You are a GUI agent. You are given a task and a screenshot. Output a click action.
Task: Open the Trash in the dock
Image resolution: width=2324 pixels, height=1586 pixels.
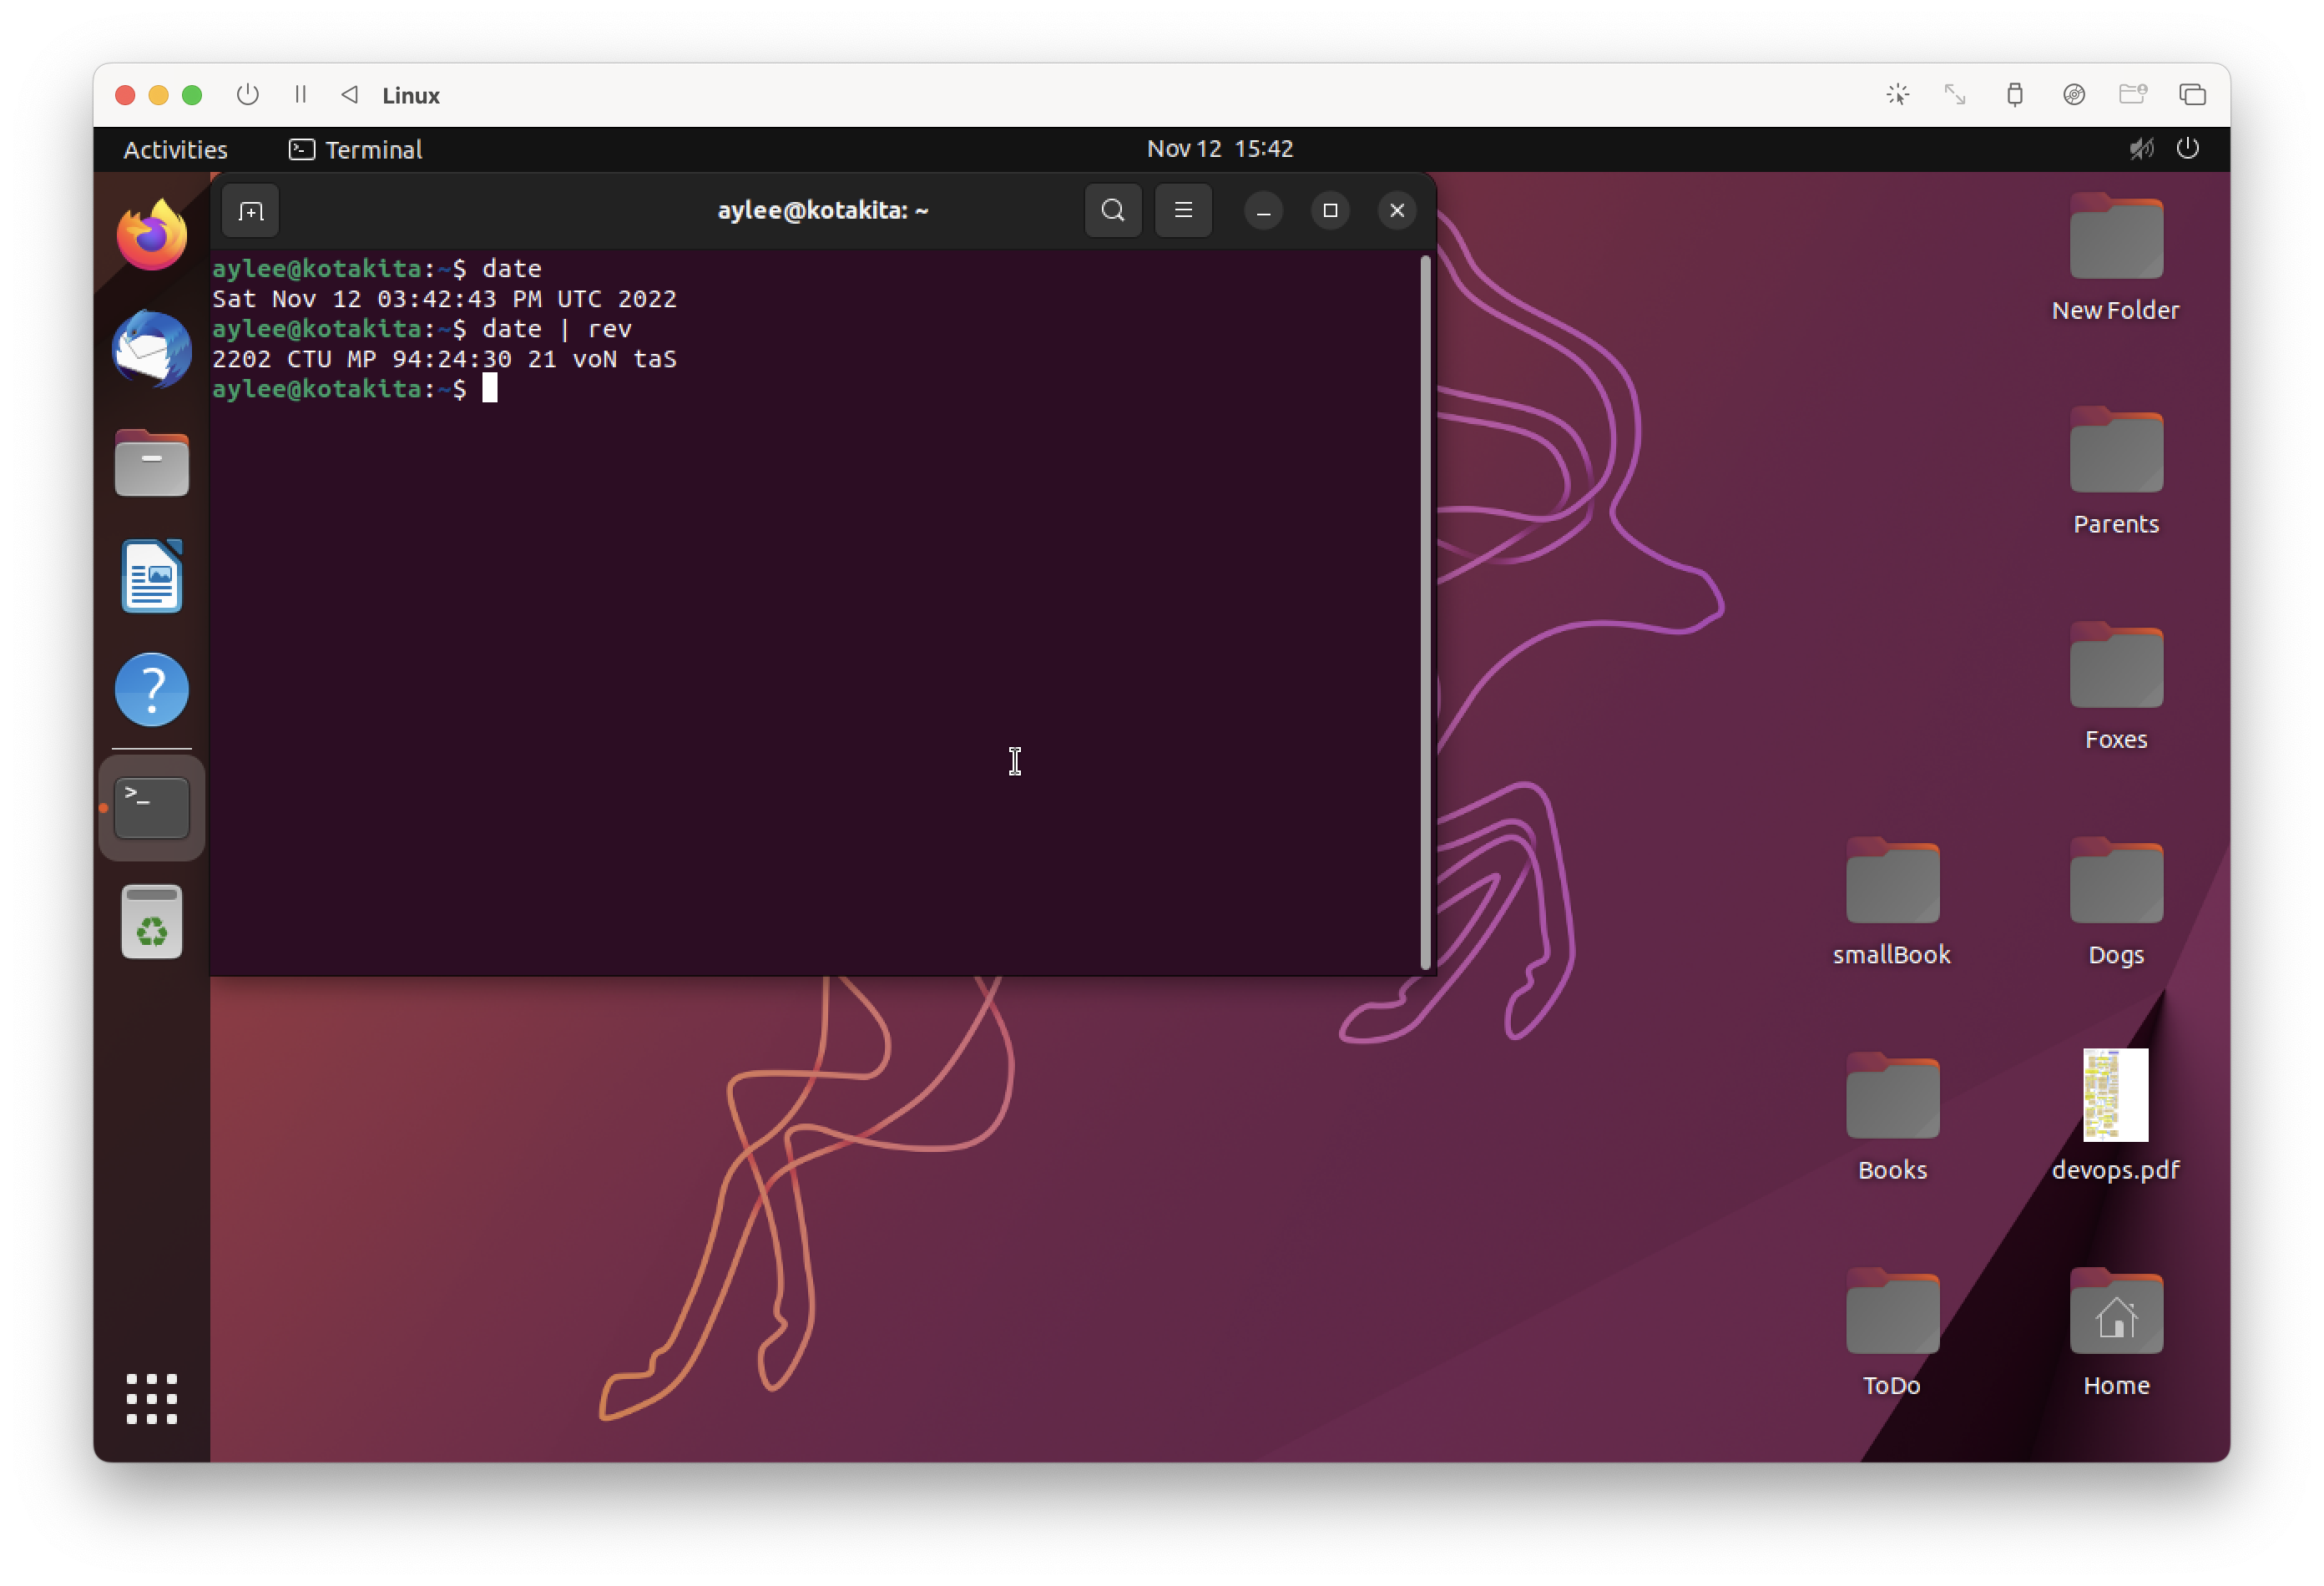(152, 922)
